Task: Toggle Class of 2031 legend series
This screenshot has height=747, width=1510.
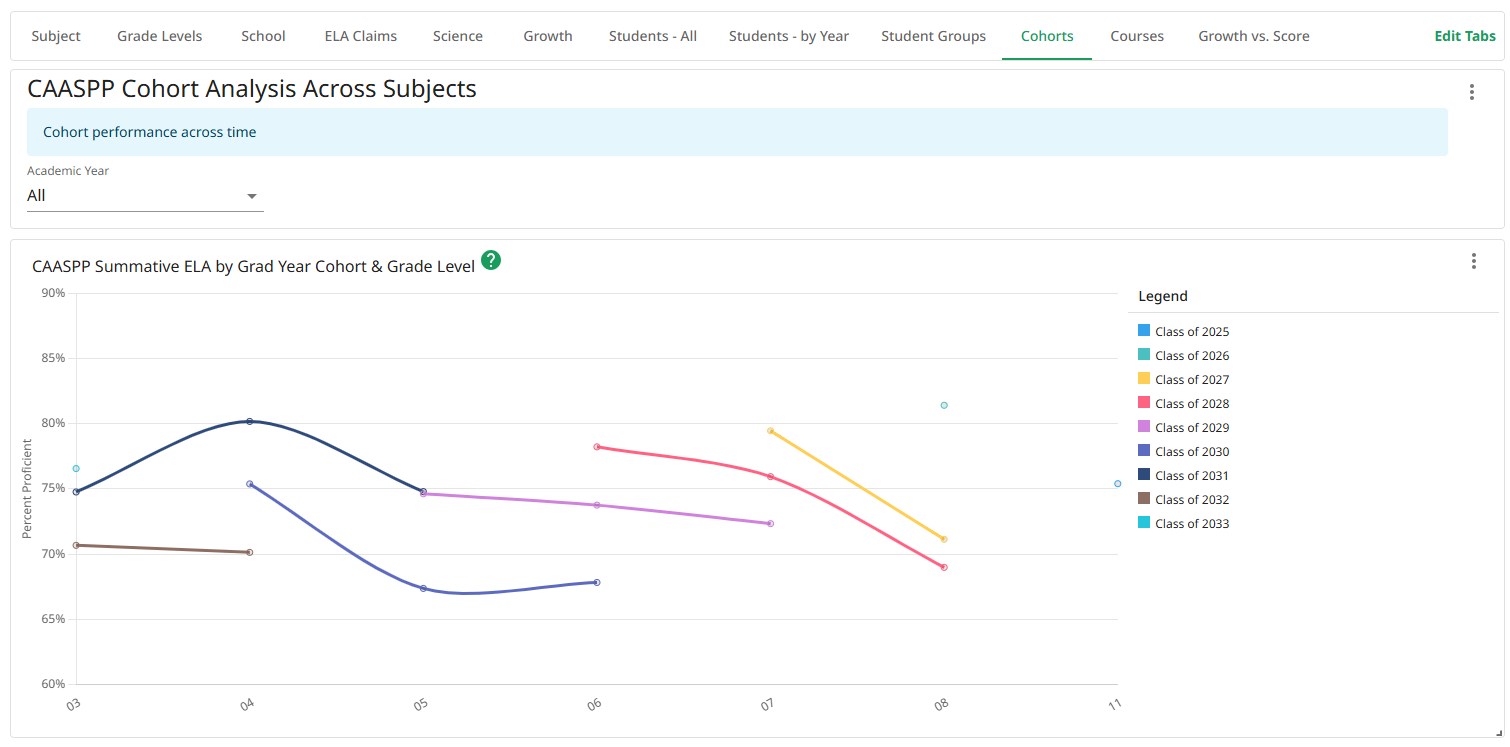Action: point(1191,475)
